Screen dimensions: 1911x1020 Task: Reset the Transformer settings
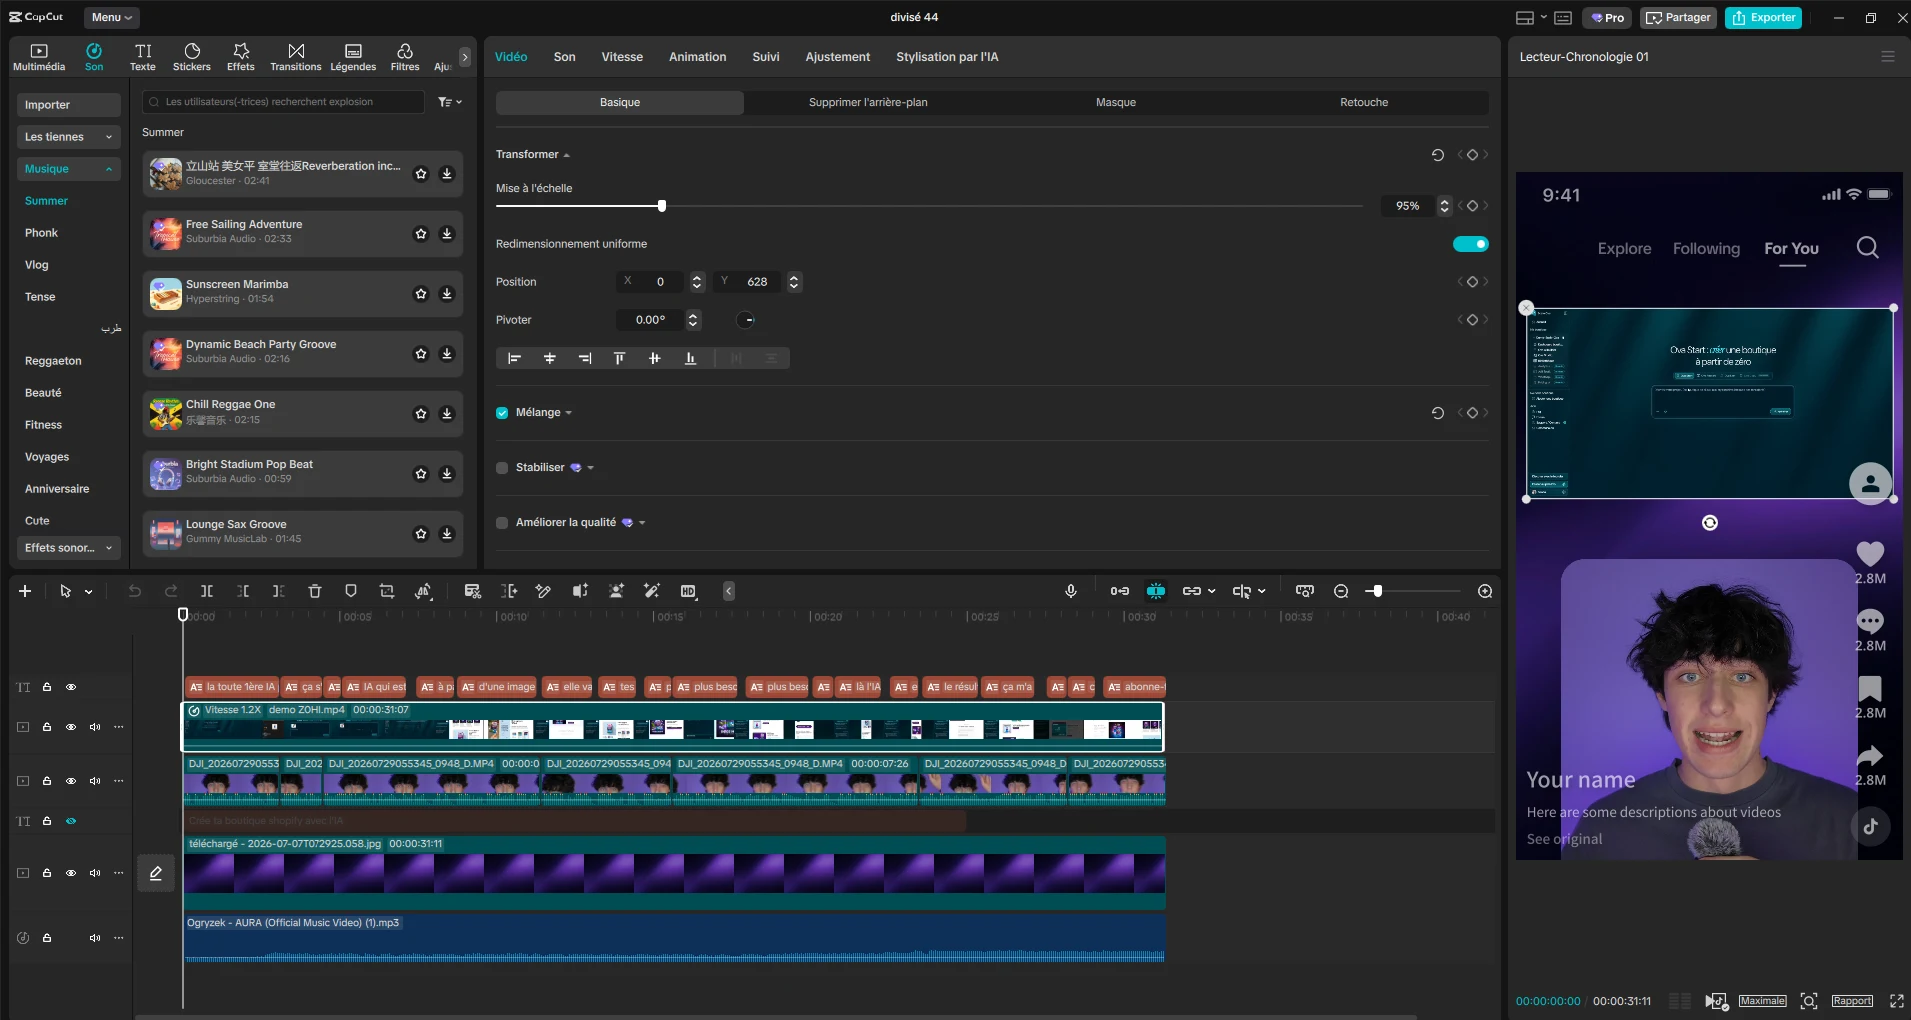click(1438, 155)
